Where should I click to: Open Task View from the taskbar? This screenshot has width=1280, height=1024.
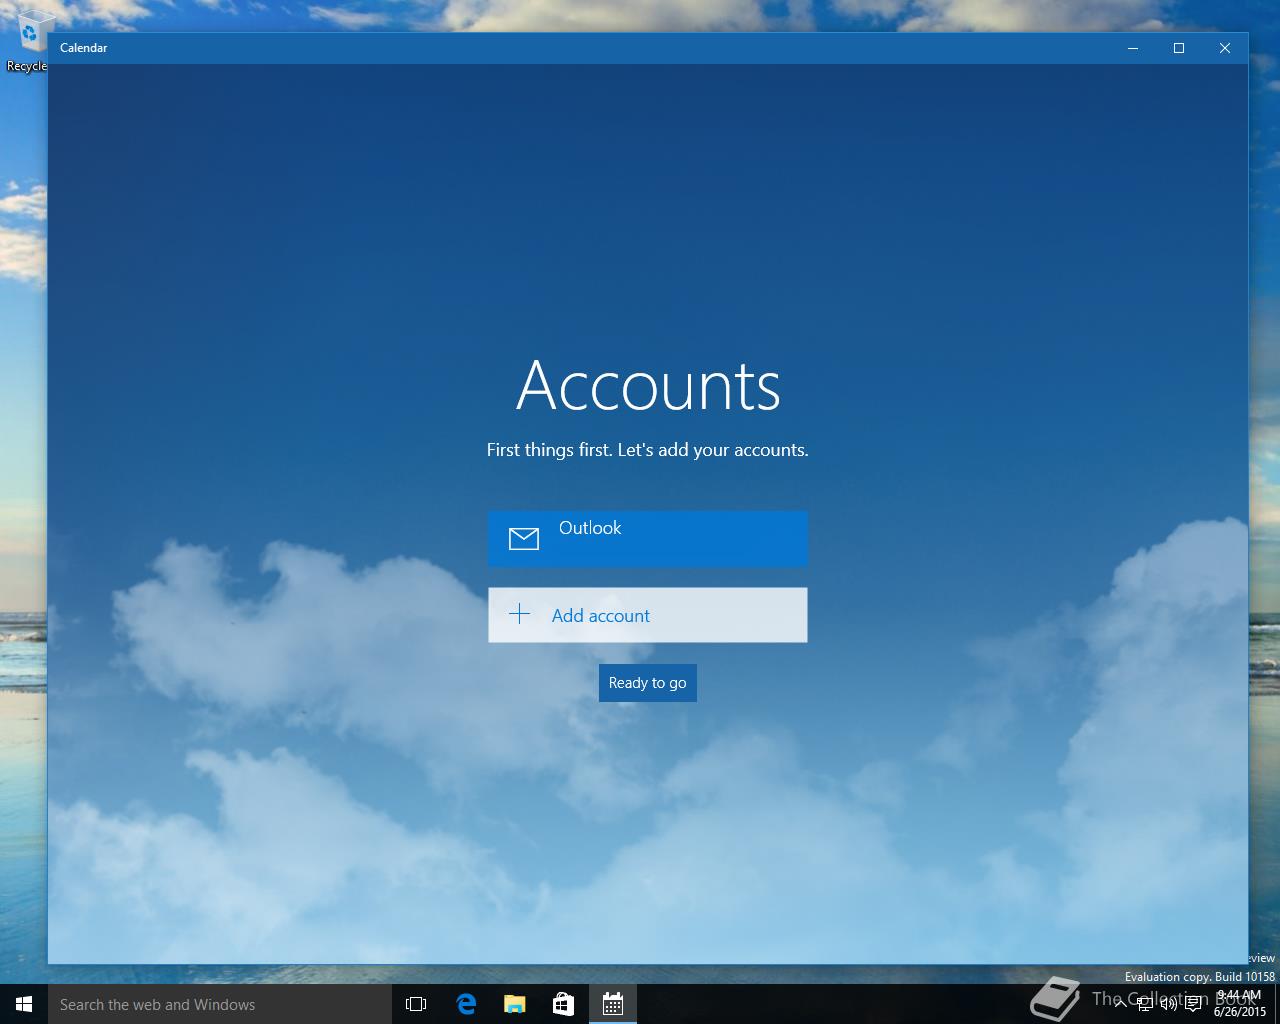coord(416,1004)
